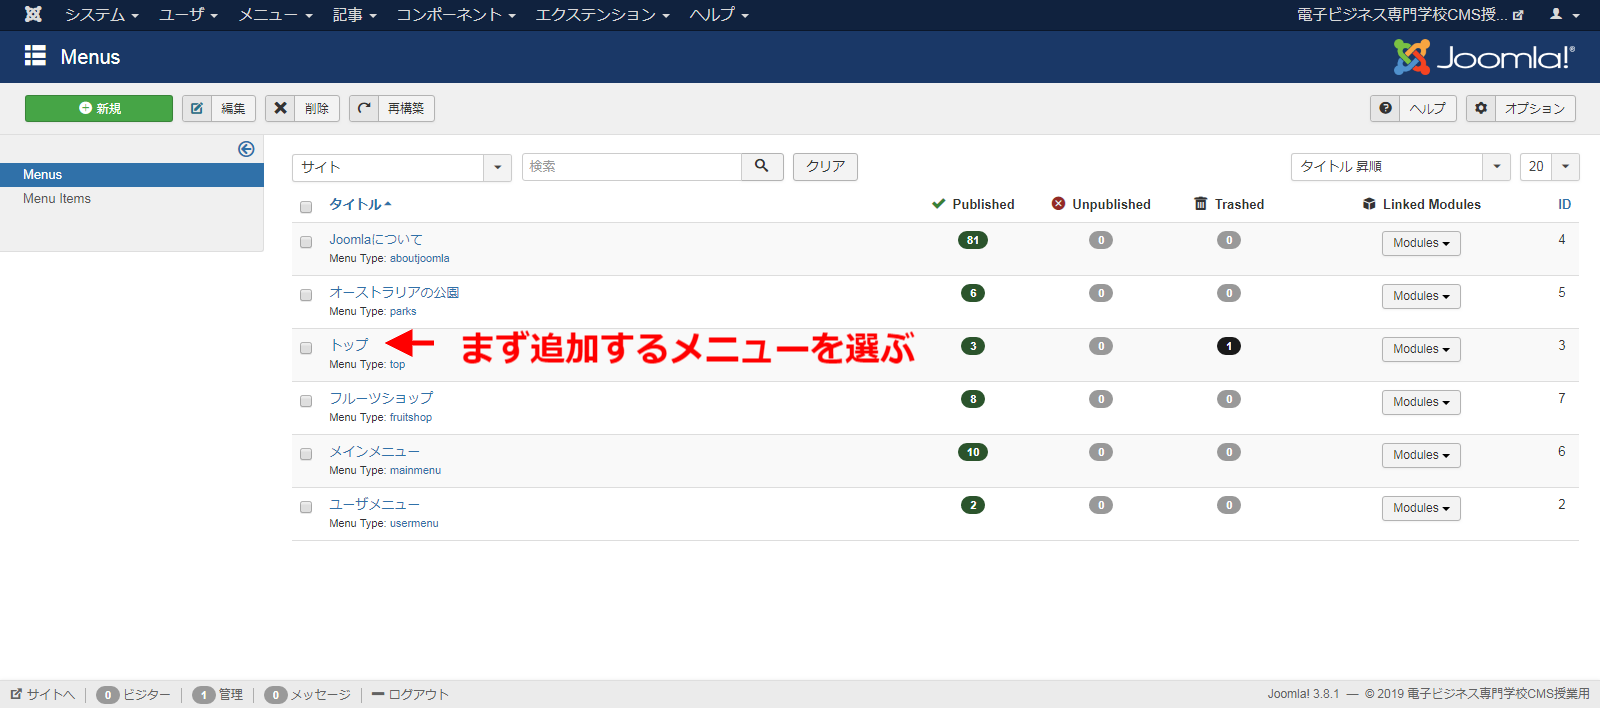Open the user account icon menu
The width and height of the screenshot is (1600, 708).
[x=1563, y=14]
